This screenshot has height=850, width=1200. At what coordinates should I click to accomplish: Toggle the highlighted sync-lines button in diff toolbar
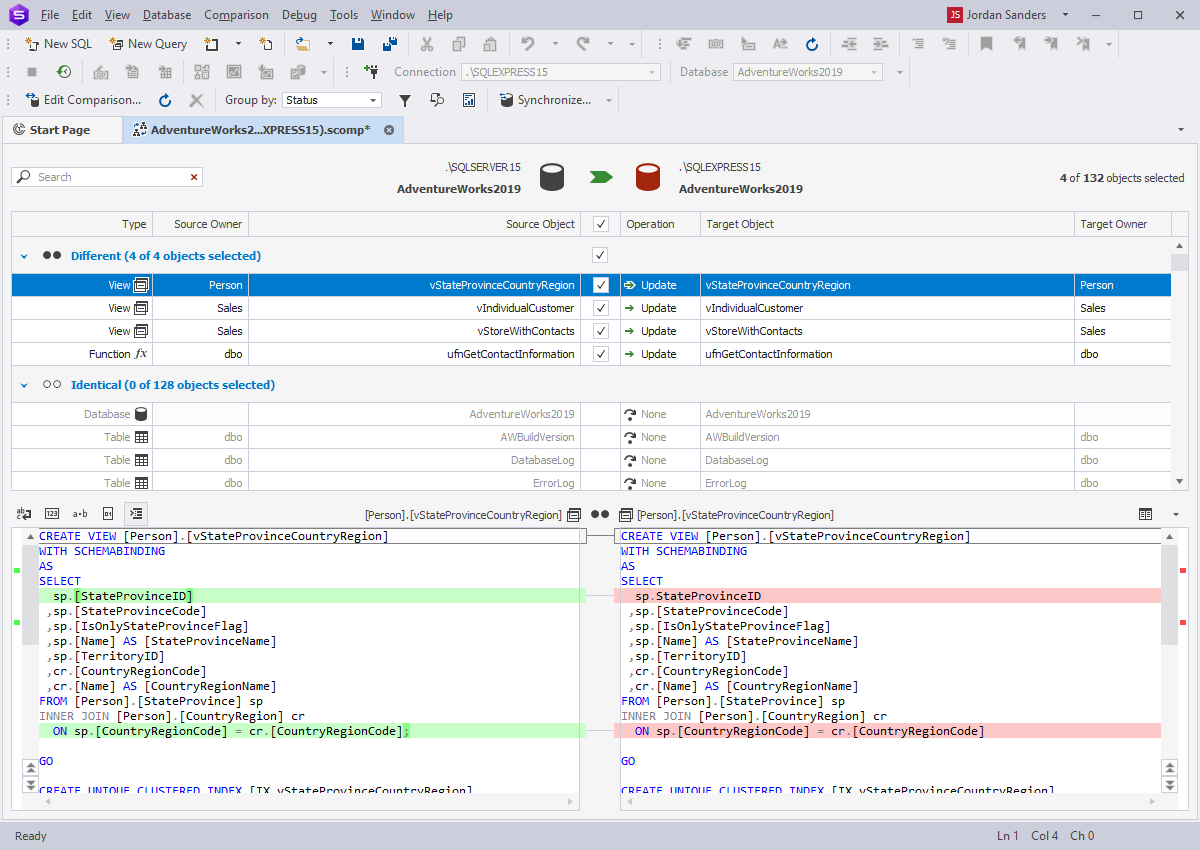137,514
